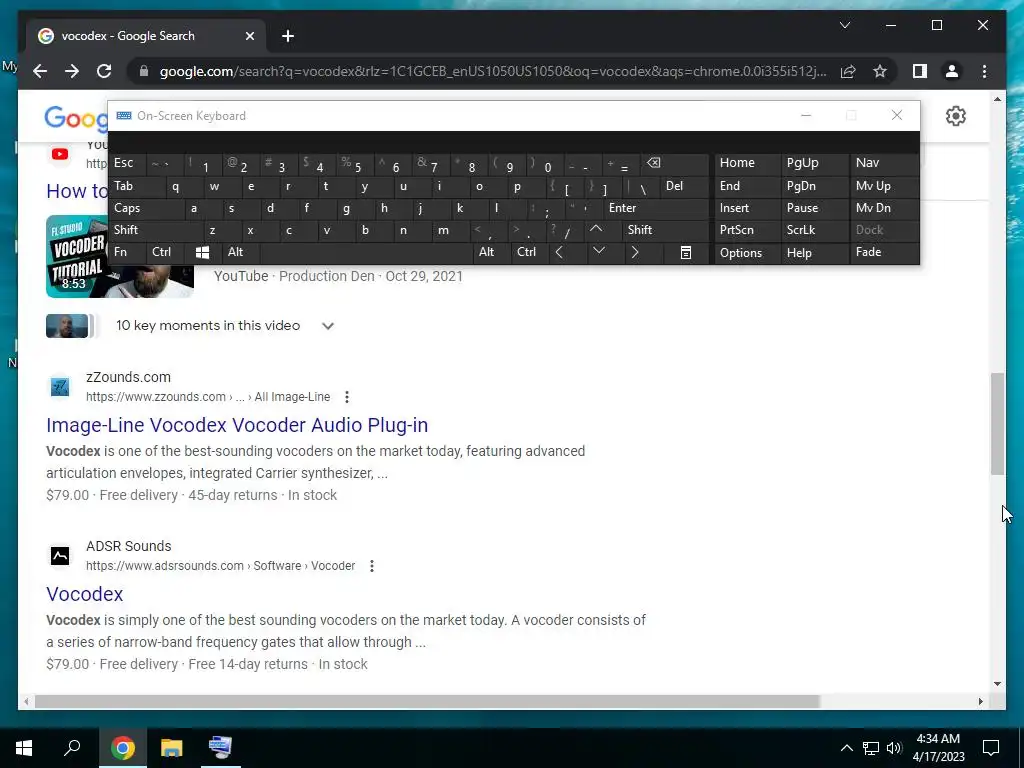Click Esc key on On-Screen Keyboard
The height and width of the screenshot is (768, 1024).
tap(127, 163)
